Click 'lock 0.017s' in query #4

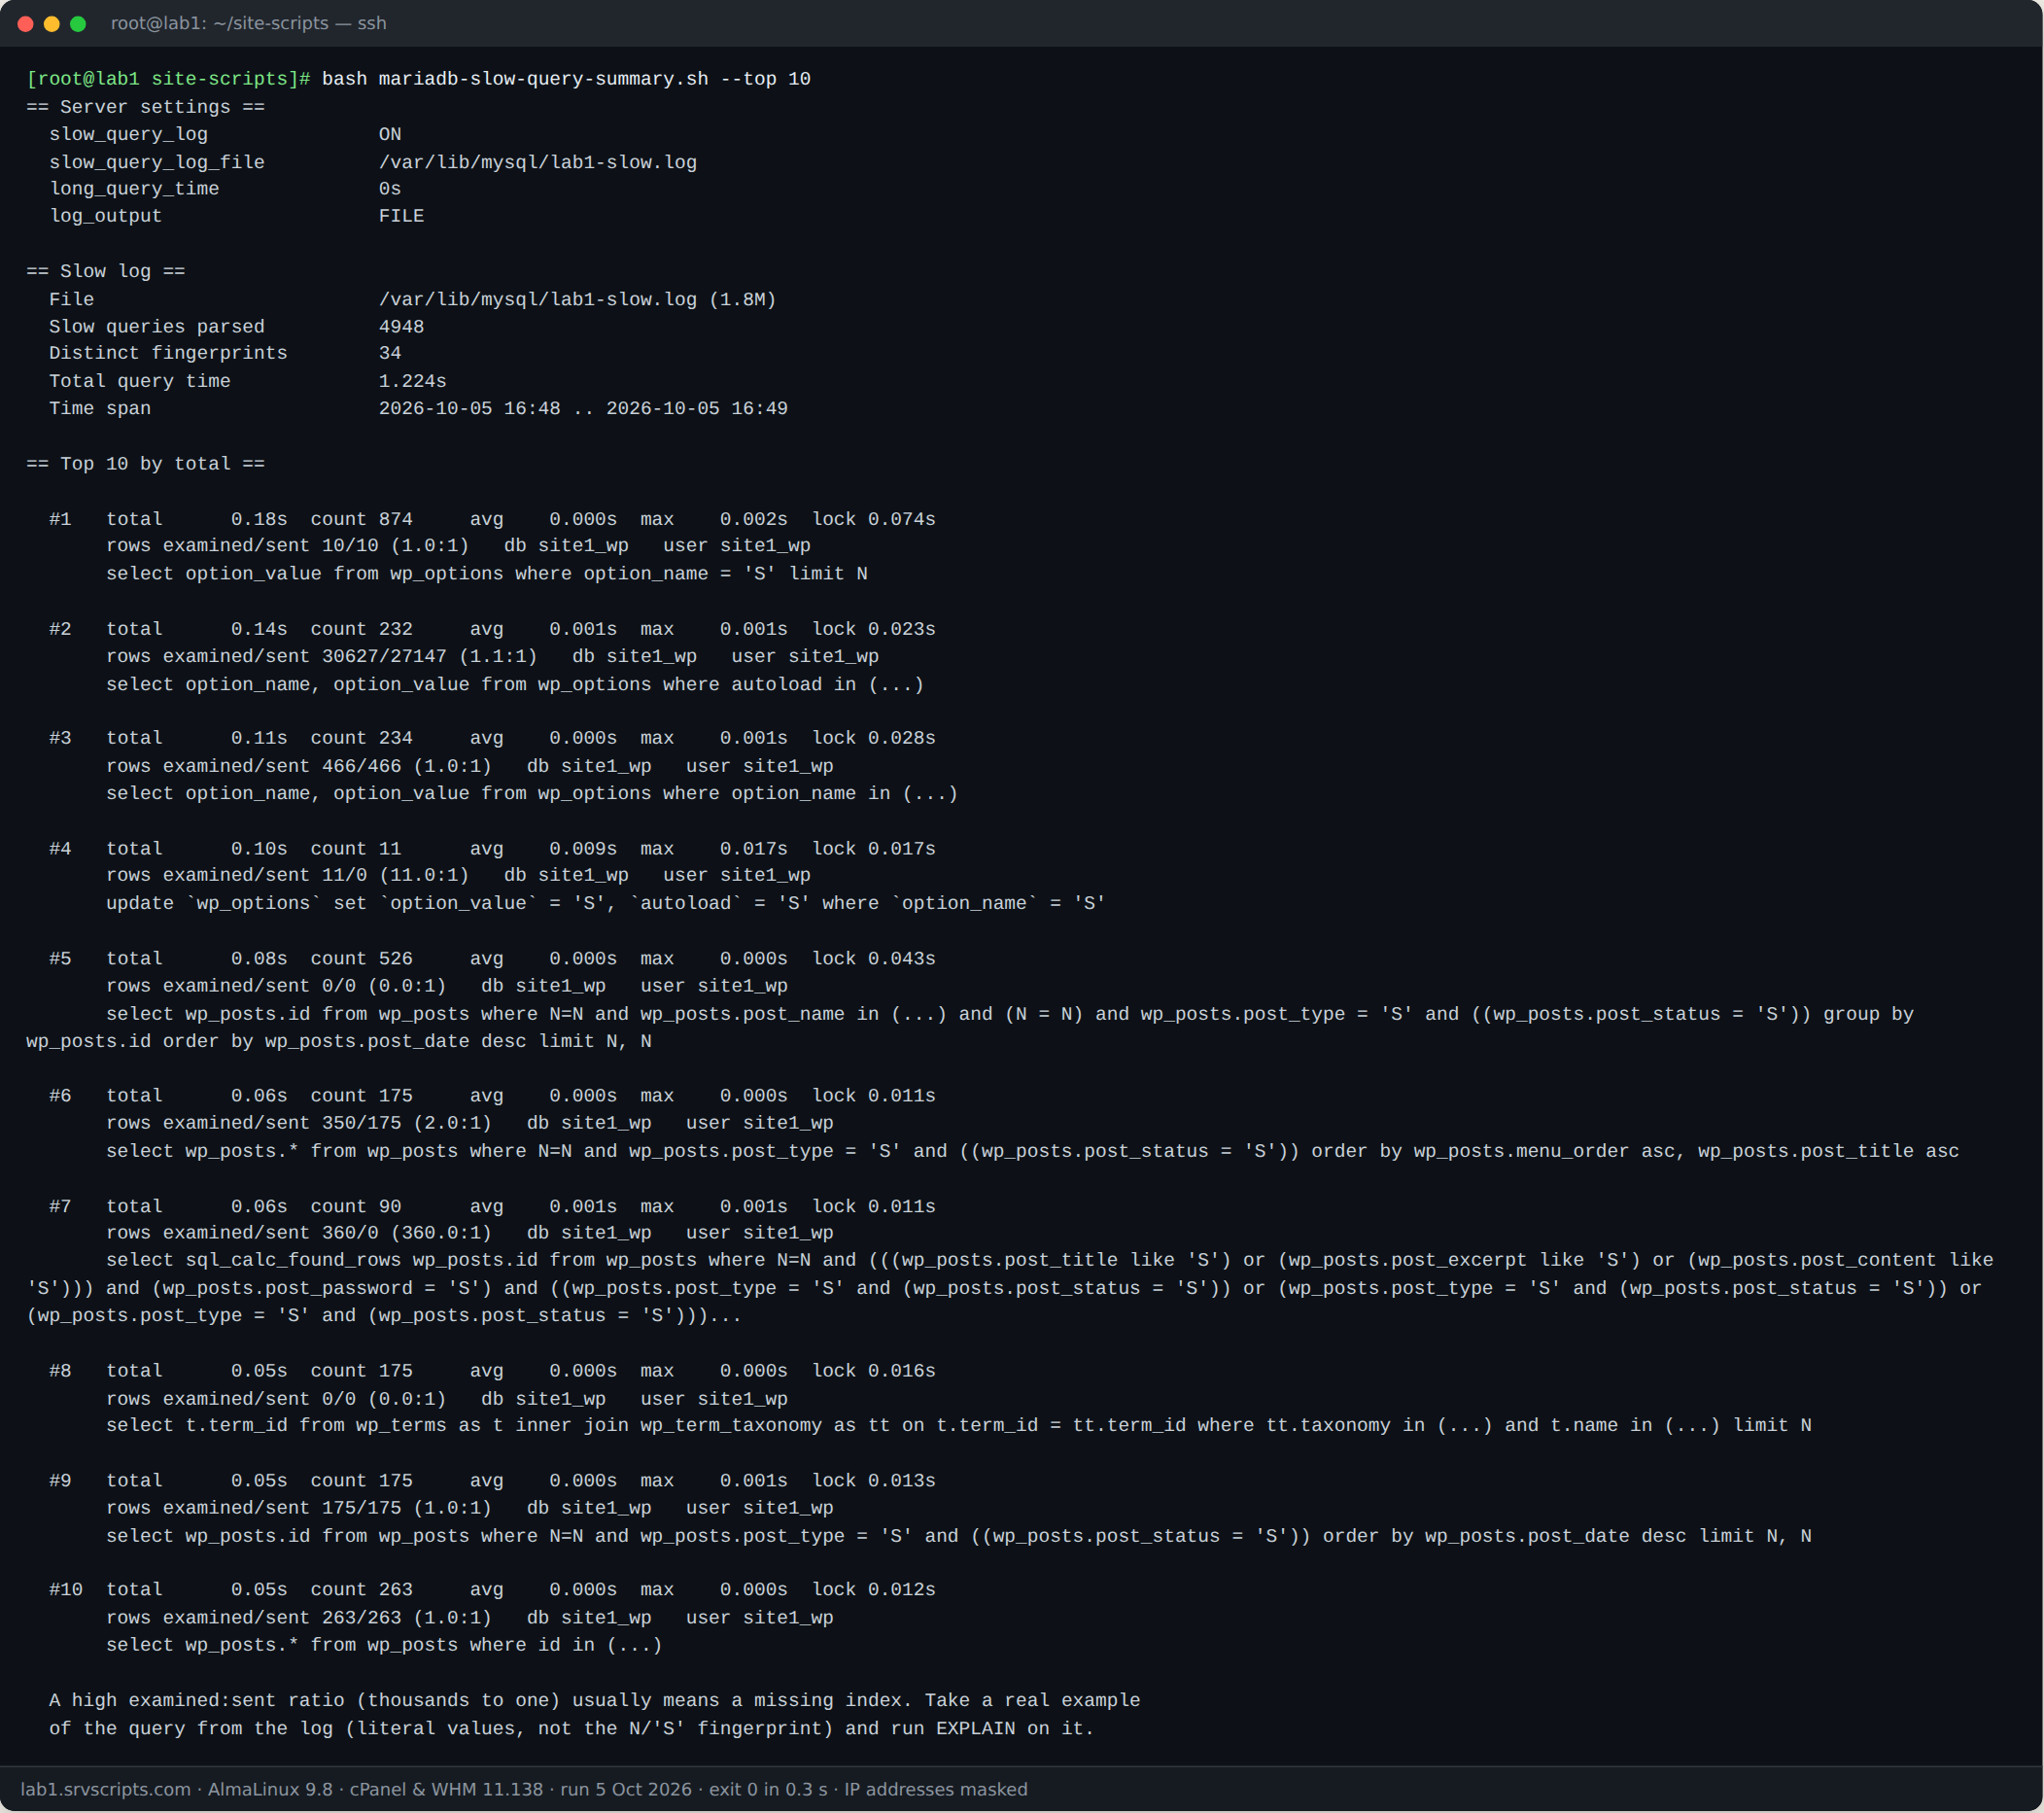[x=874, y=849]
